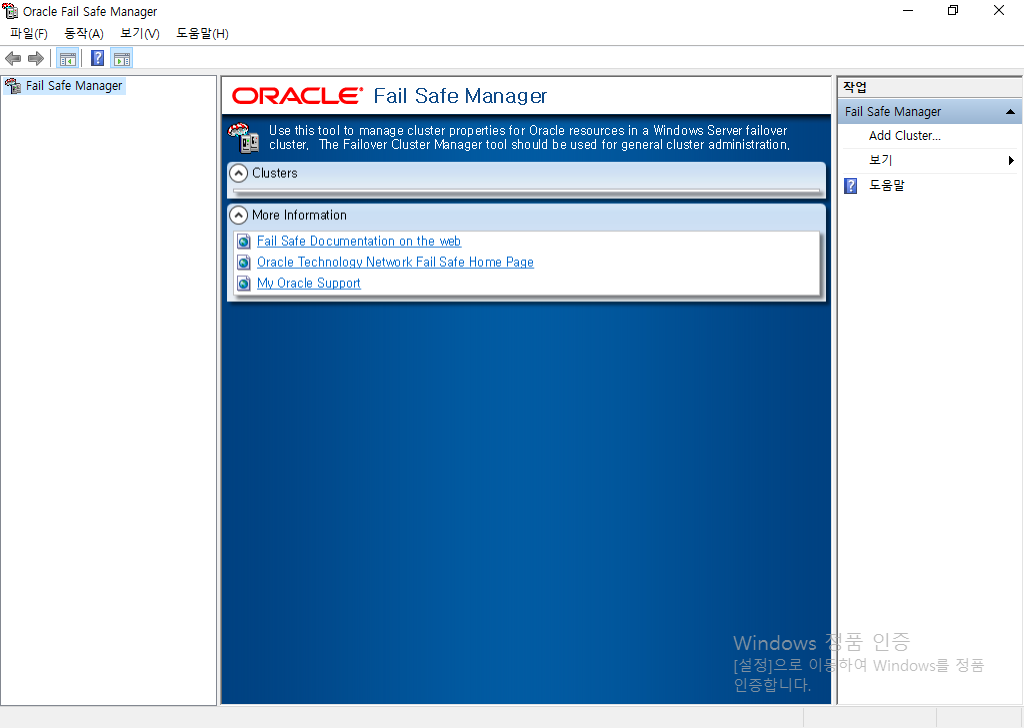This screenshot has width=1024, height=728.
Task: Toggle the console tree pane icon
Action: [x=68, y=59]
